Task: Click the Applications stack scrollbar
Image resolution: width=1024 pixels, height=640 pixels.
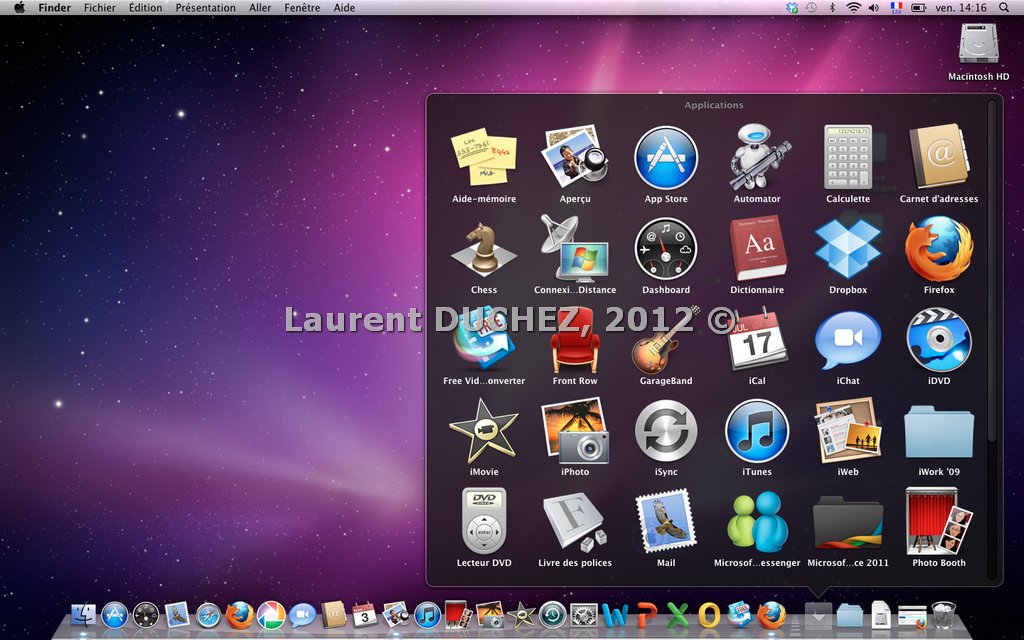Action: point(993,271)
